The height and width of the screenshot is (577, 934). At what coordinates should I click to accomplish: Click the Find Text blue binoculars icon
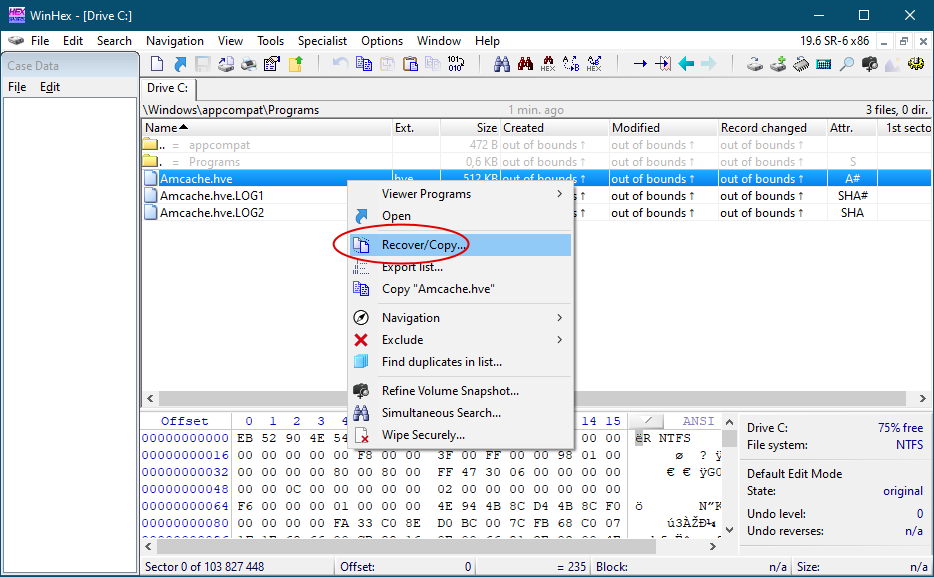pos(502,64)
